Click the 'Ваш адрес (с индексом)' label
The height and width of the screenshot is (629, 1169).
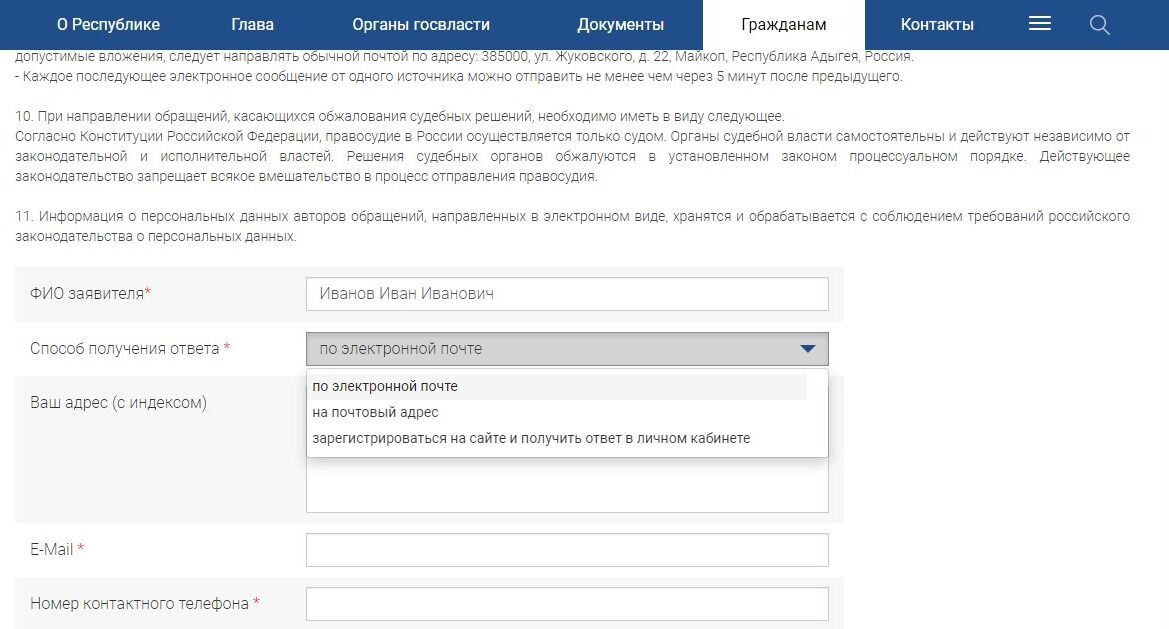[118, 402]
